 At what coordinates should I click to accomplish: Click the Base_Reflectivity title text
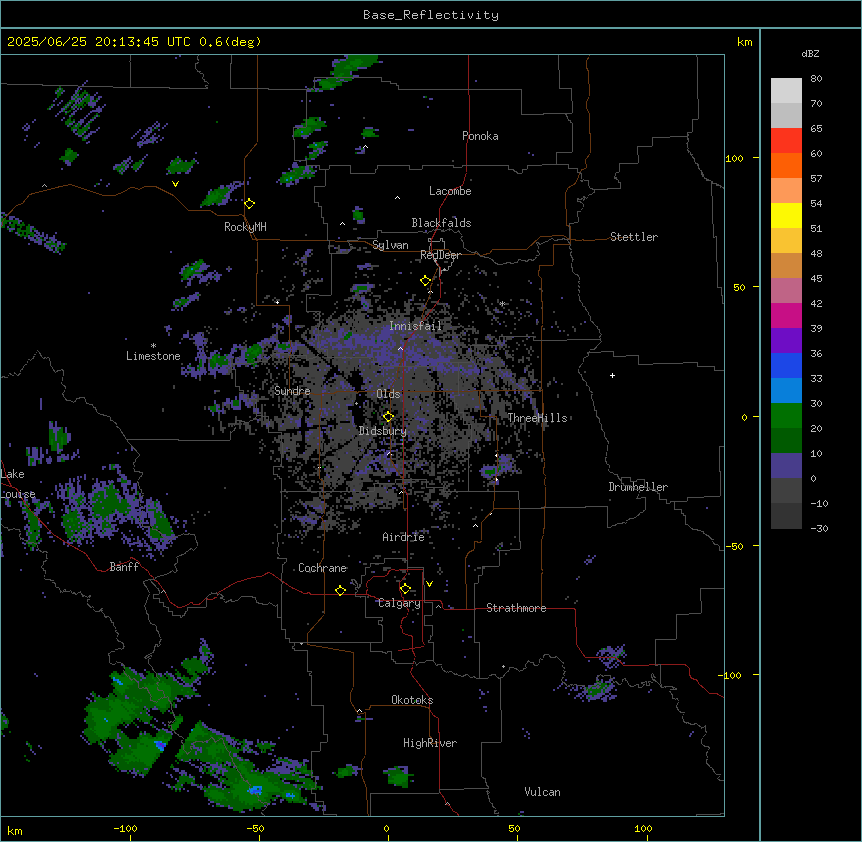click(x=431, y=15)
